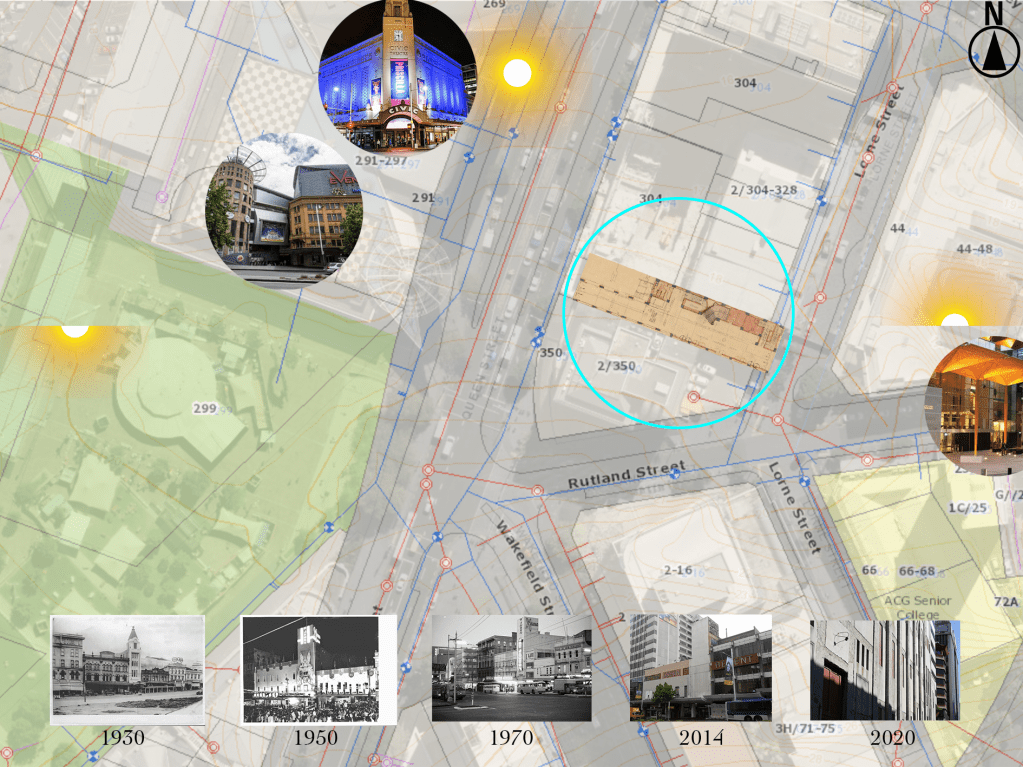Click the yellow sun marker beside Civic Theatre photo
The height and width of the screenshot is (767, 1023).
point(516,73)
